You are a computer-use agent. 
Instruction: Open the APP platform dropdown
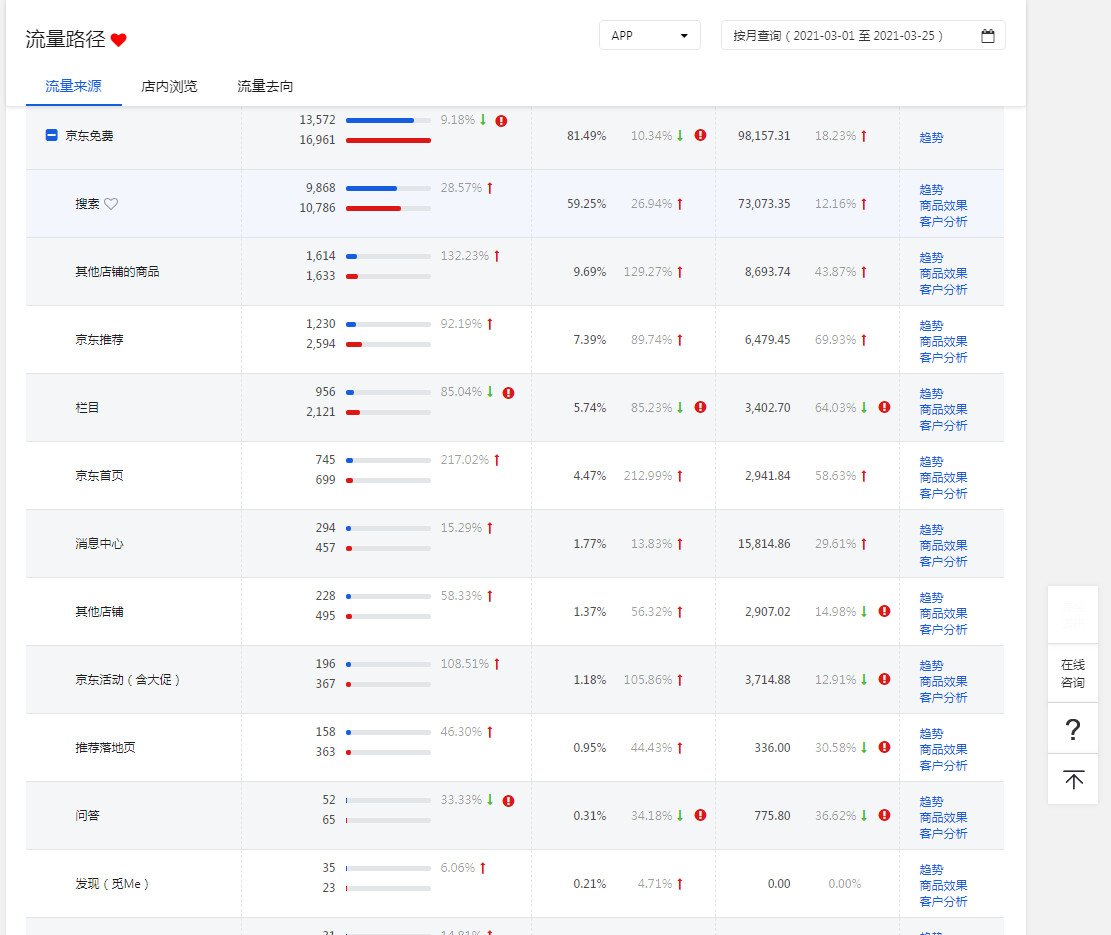tap(650, 35)
